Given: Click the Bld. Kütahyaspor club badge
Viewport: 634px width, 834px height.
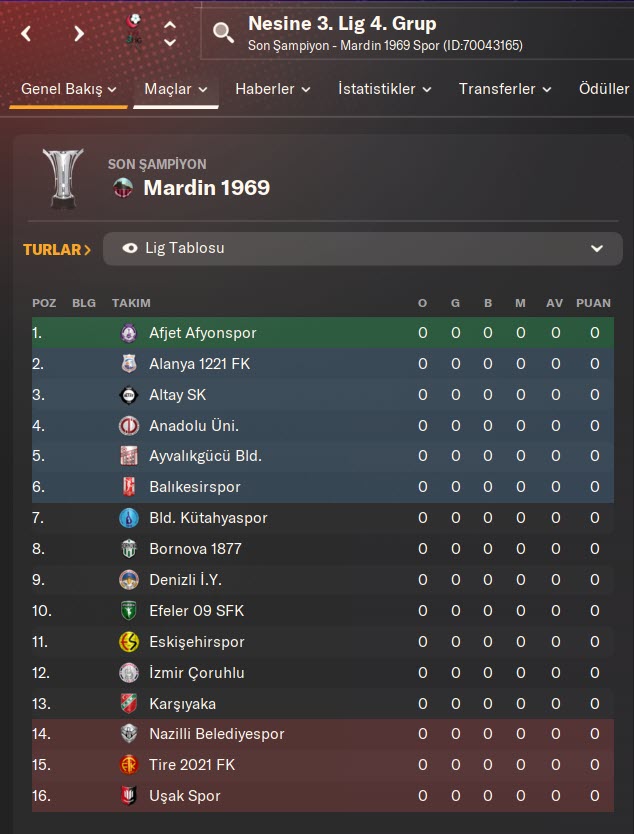Looking at the screenshot, I should (129, 518).
